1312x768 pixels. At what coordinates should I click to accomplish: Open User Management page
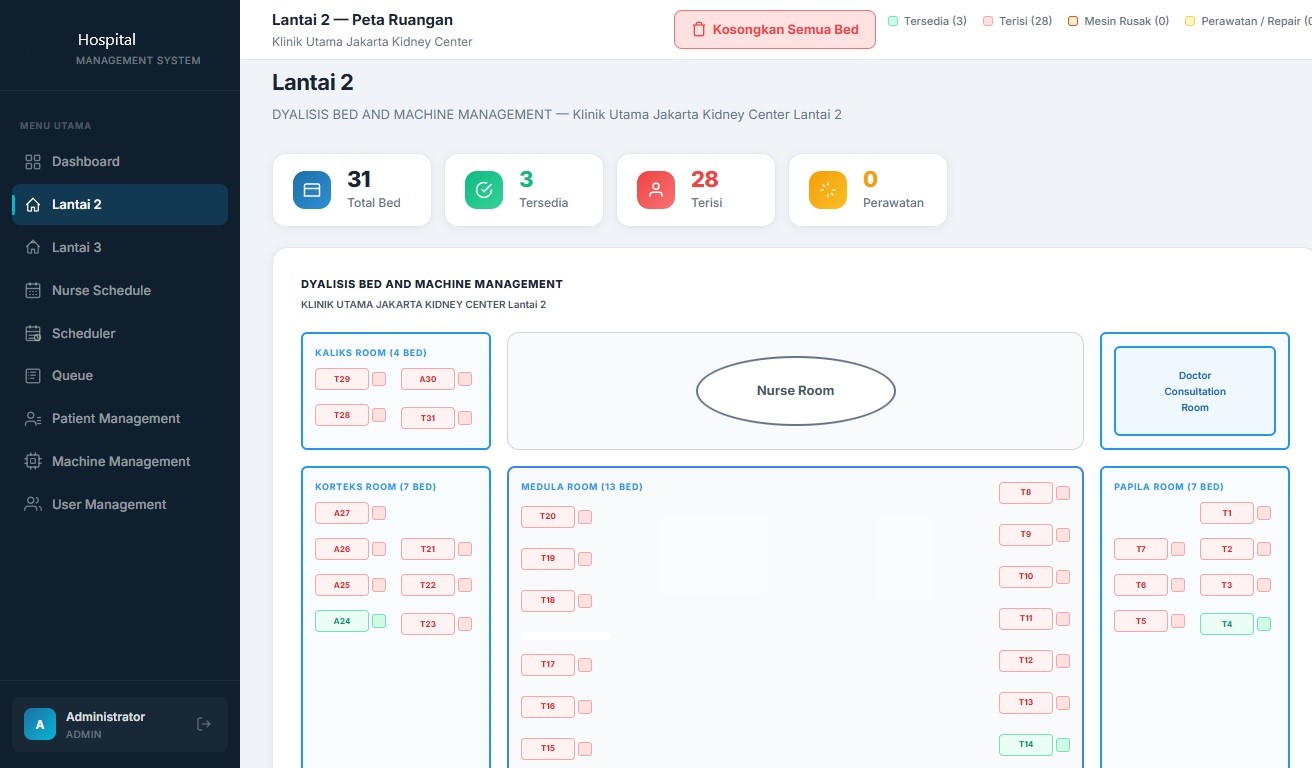120,505
